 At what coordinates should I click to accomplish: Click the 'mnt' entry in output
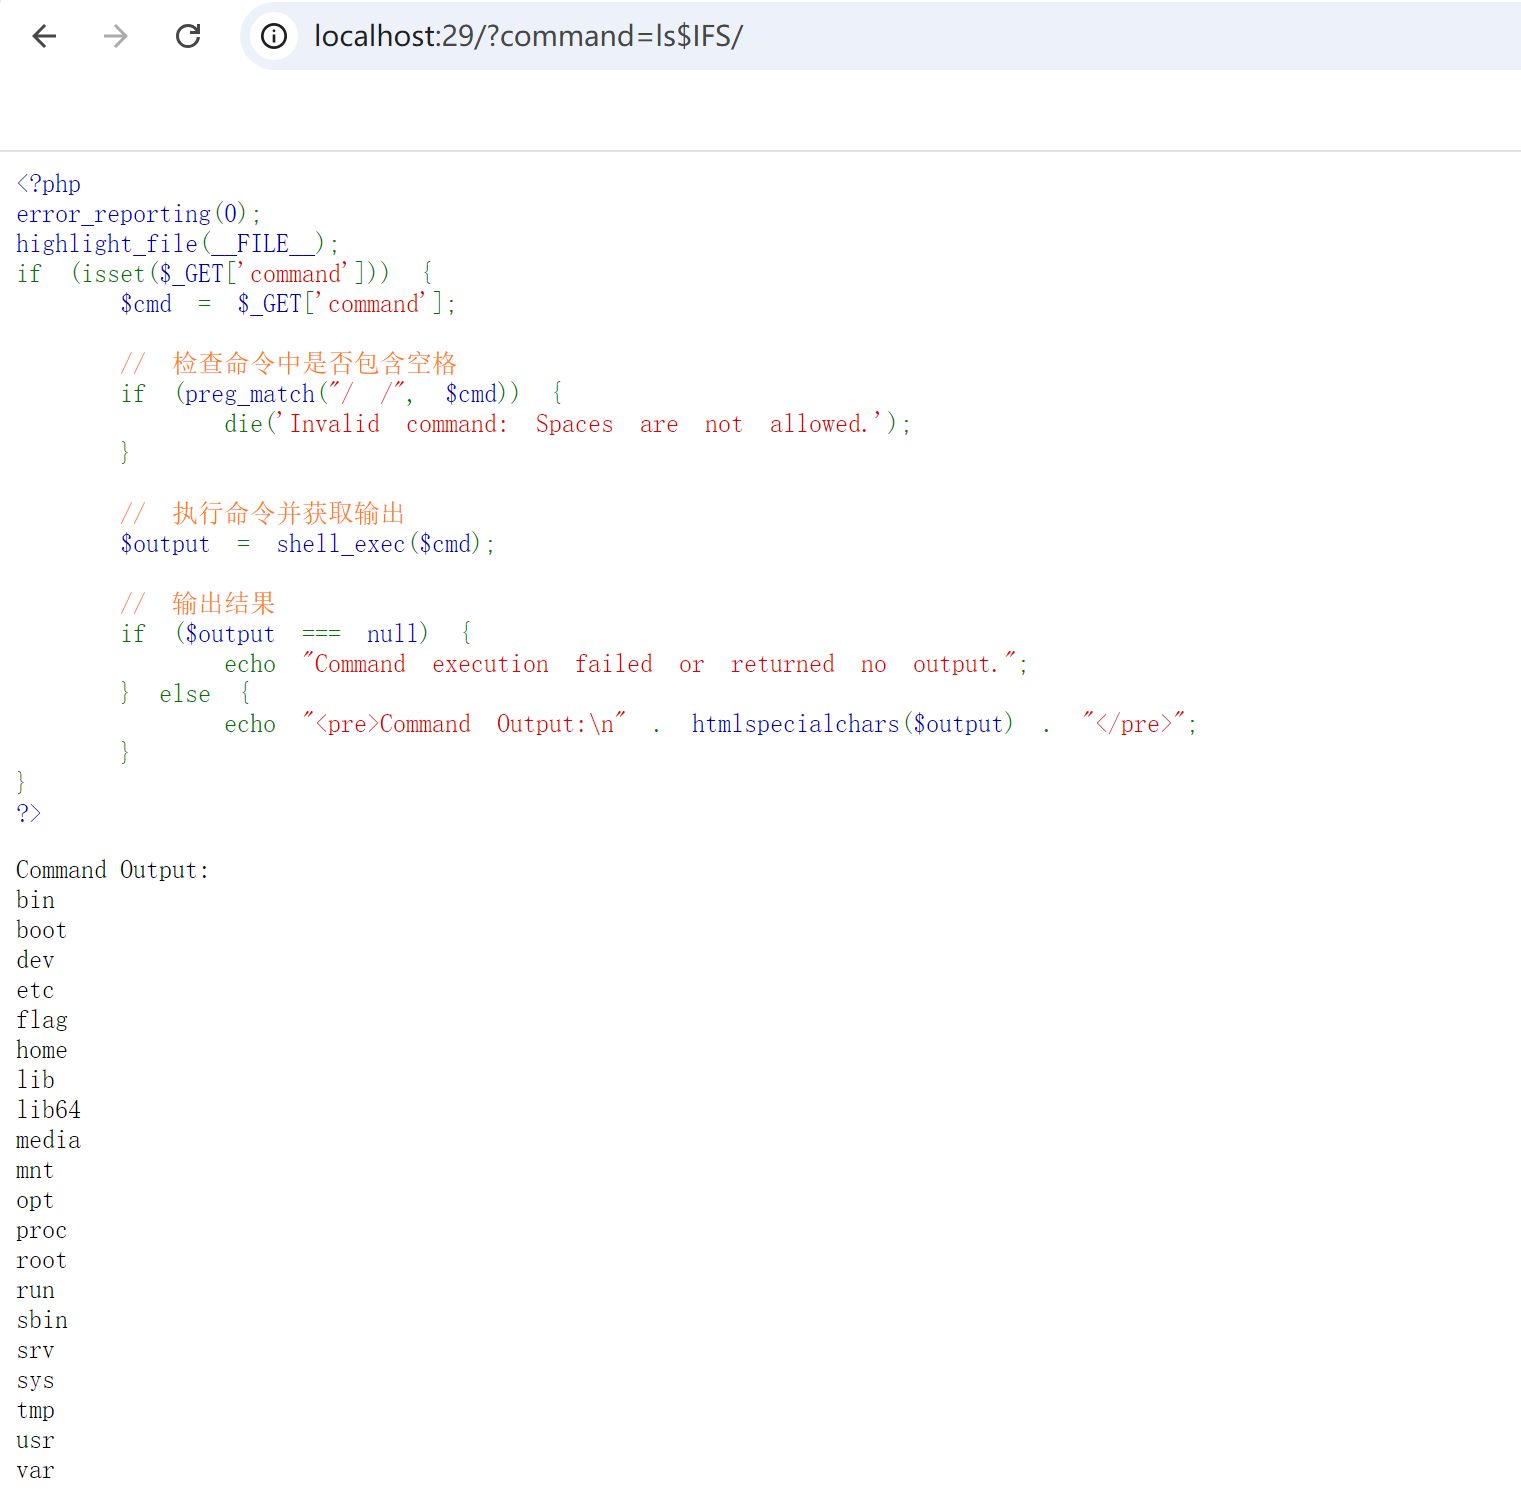[x=35, y=1170]
